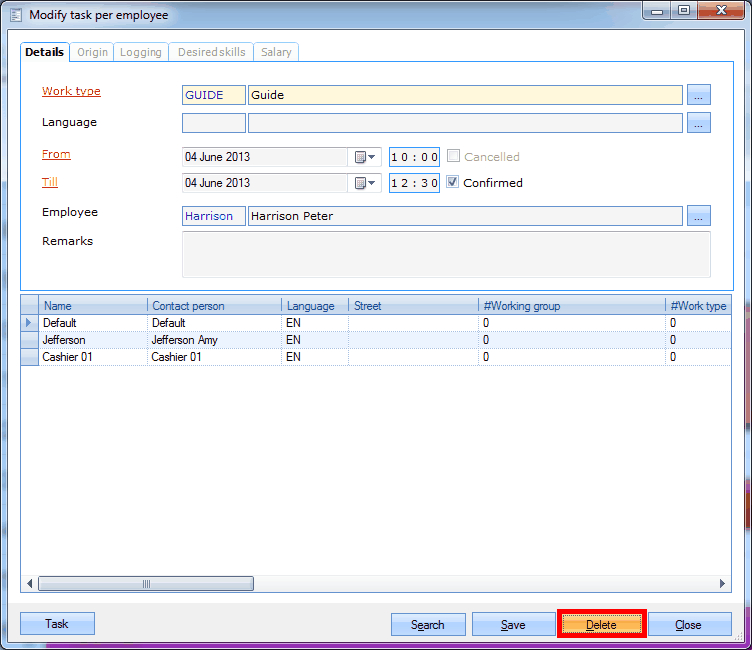Click the Save button

513,625
